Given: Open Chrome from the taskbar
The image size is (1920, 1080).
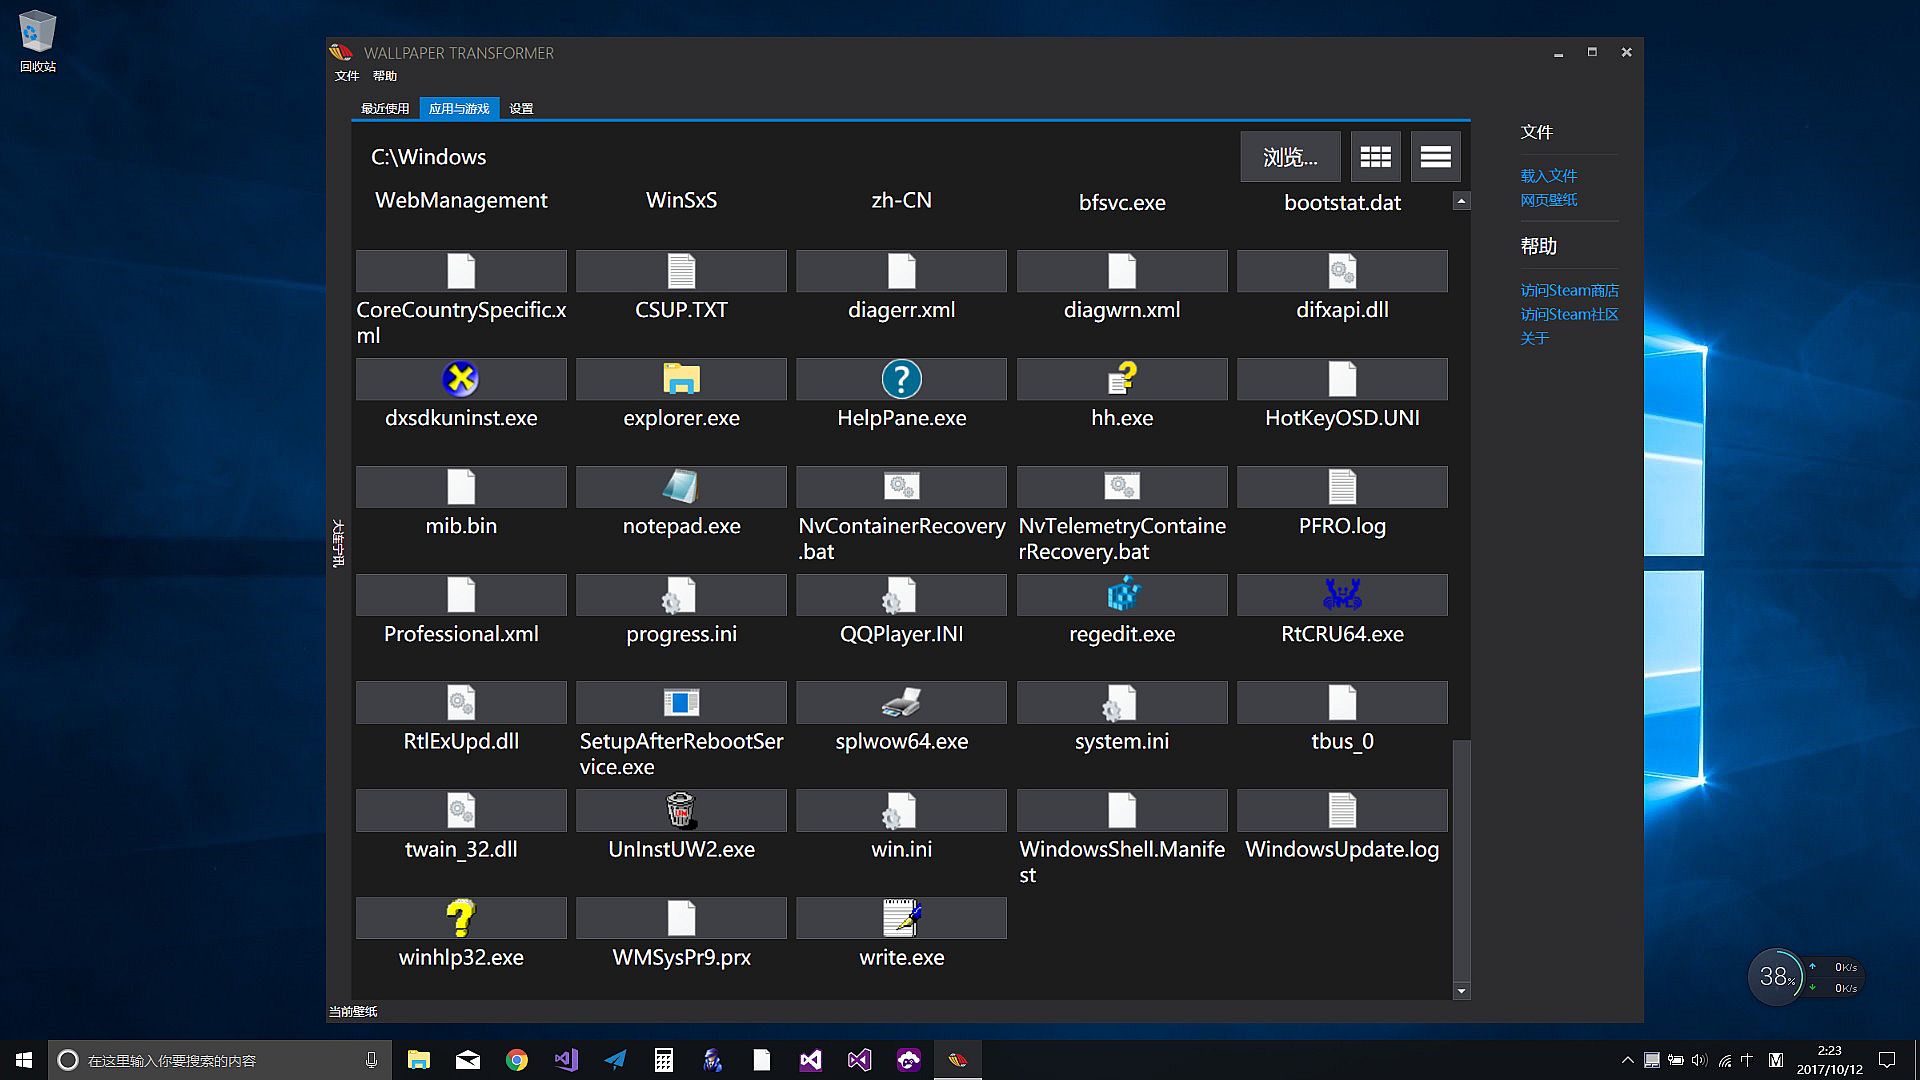Looking at the screenshot, I should [x=517, y=1060].
